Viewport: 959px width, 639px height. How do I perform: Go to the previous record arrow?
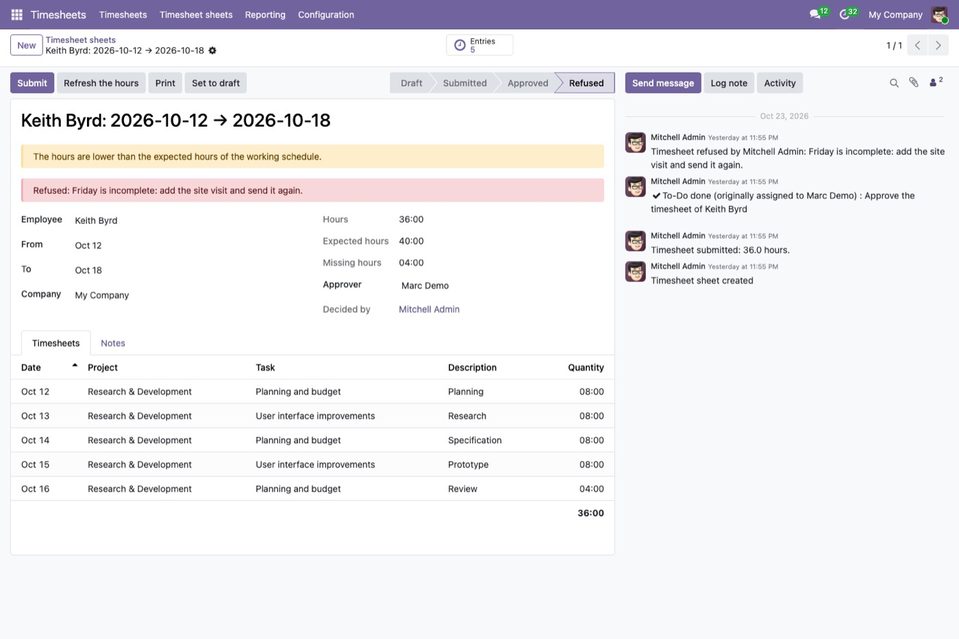click(917, 45)
